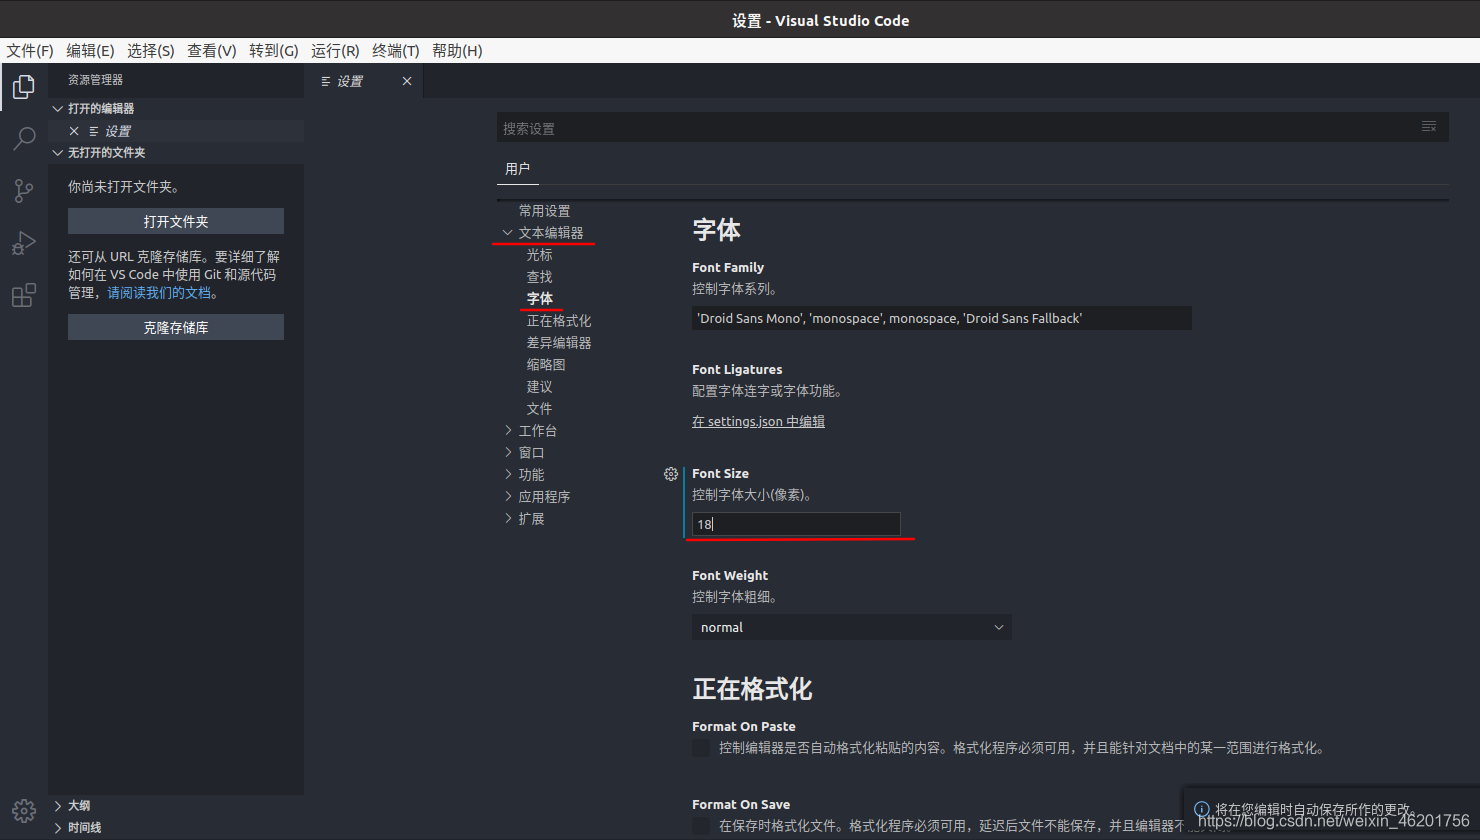Select the 用户 settings tab
This screenshot has height=840, width=1480.
point(518,169)
